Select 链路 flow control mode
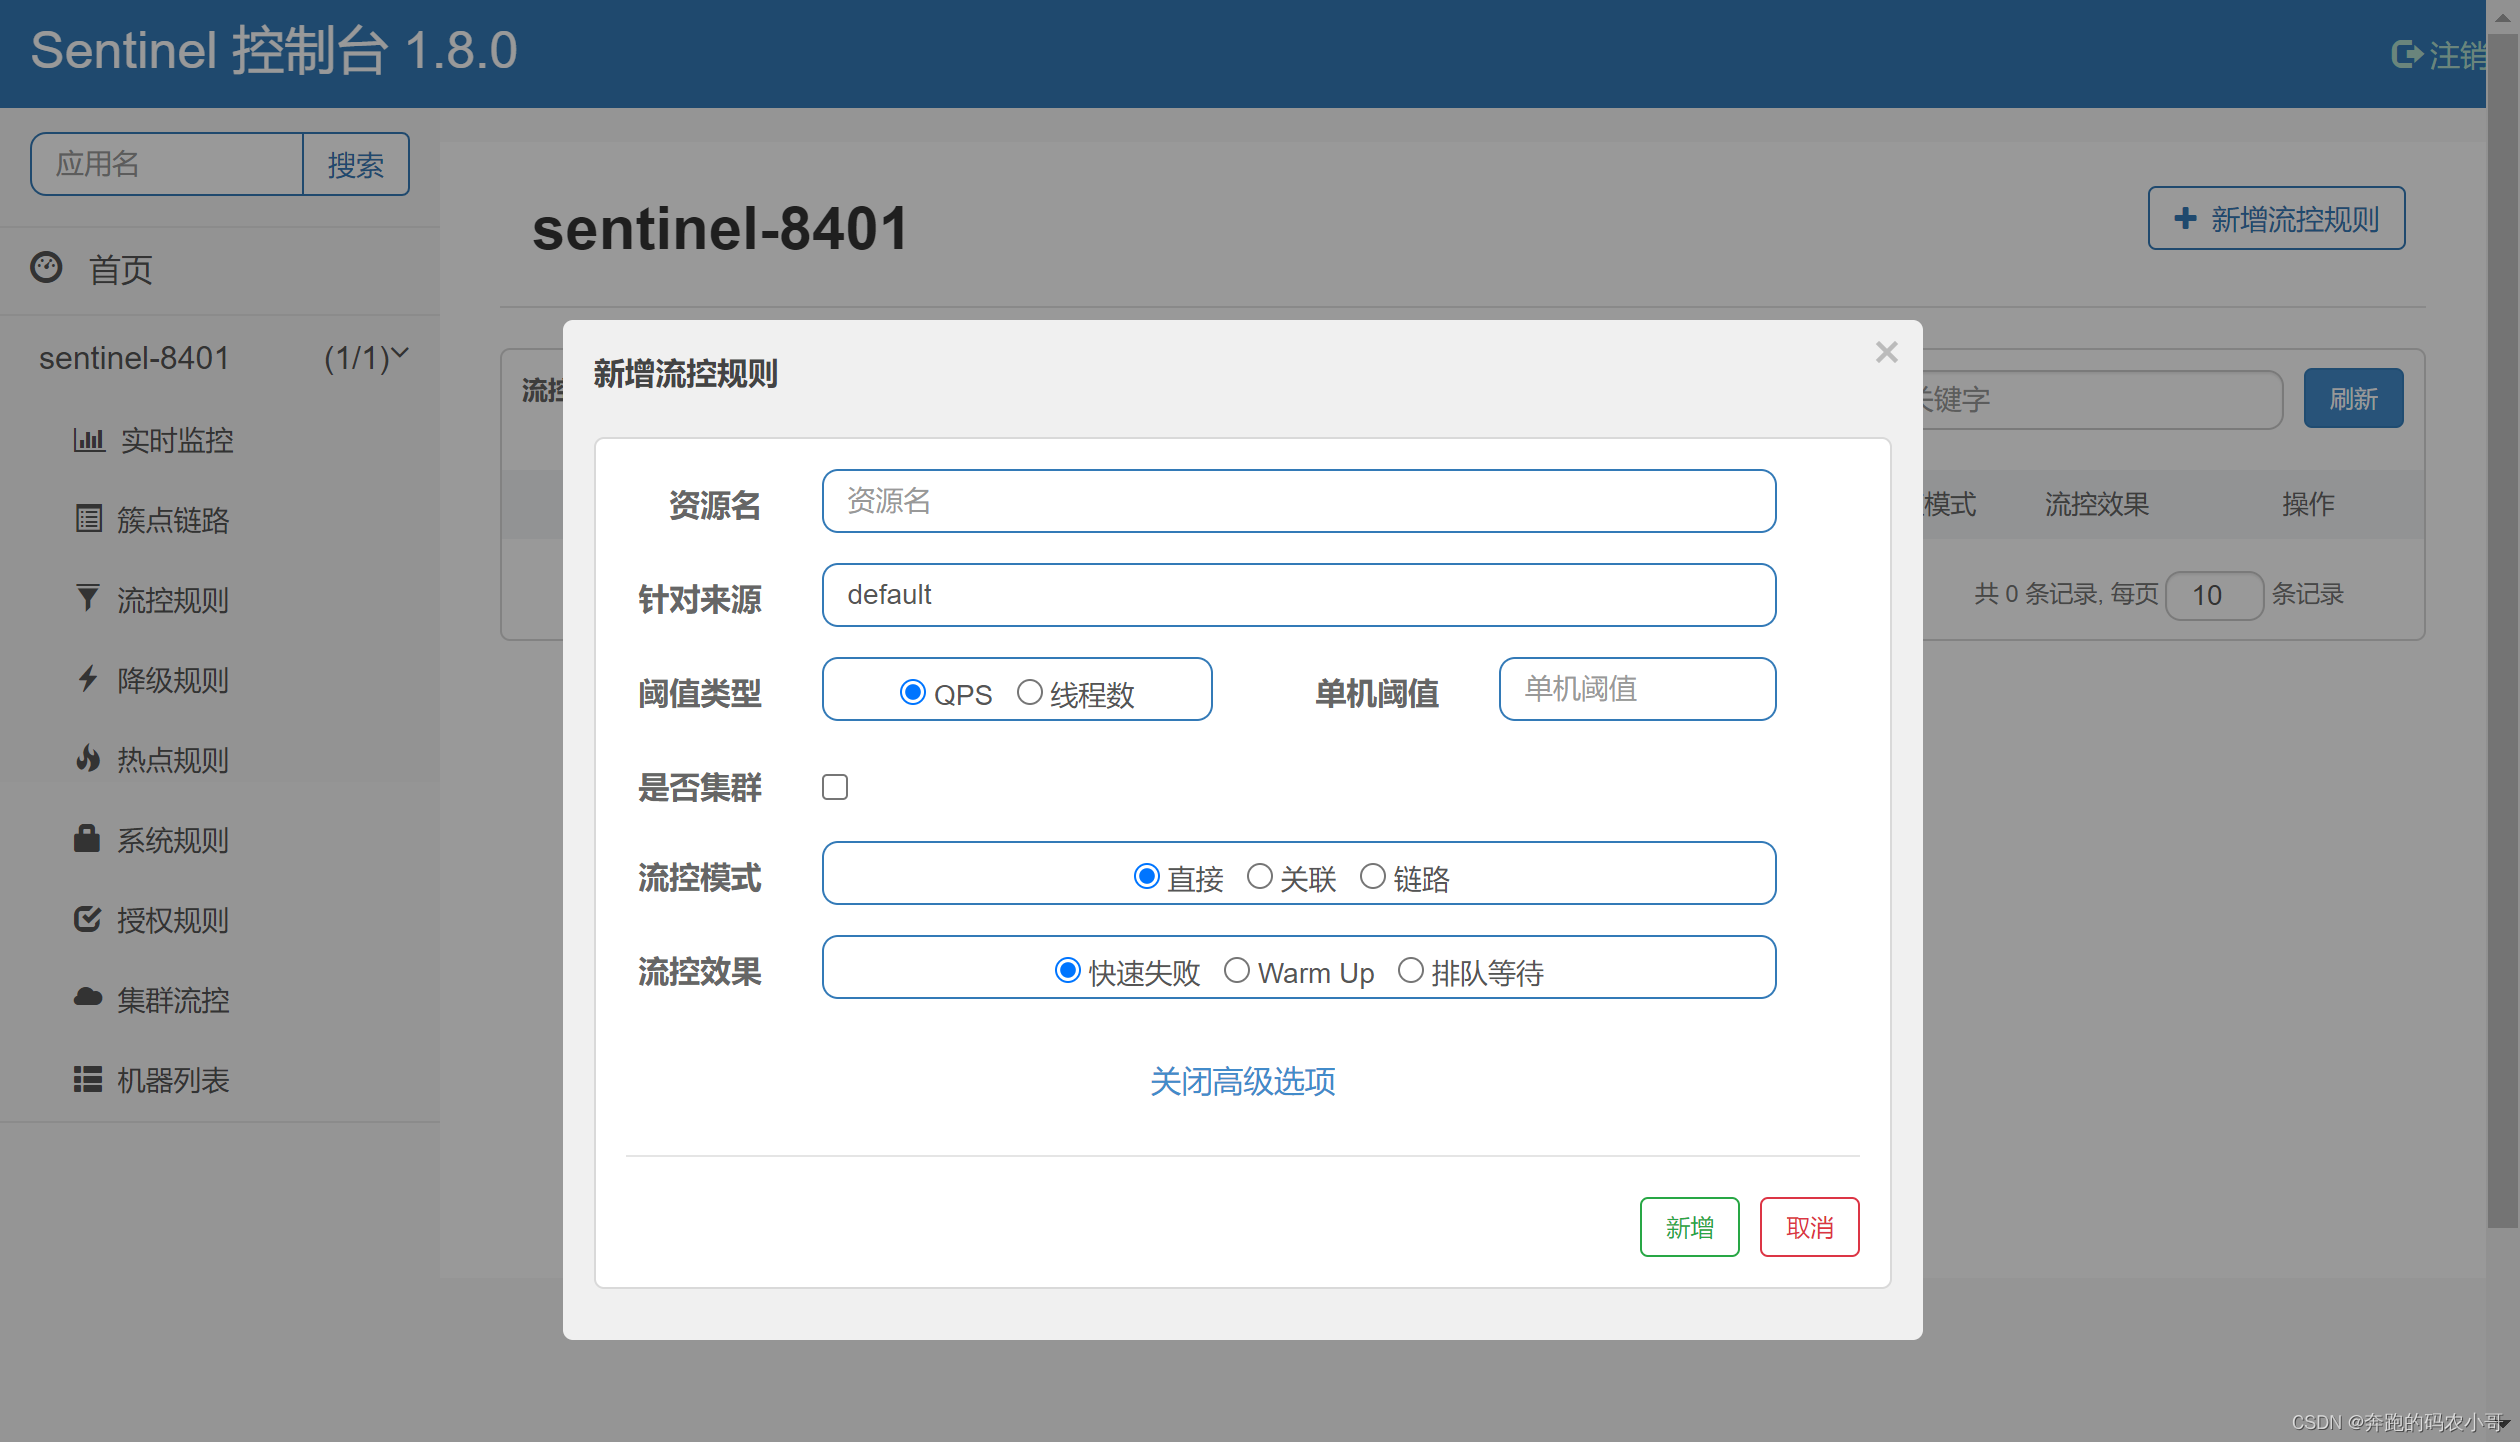 click(1373, 876)
